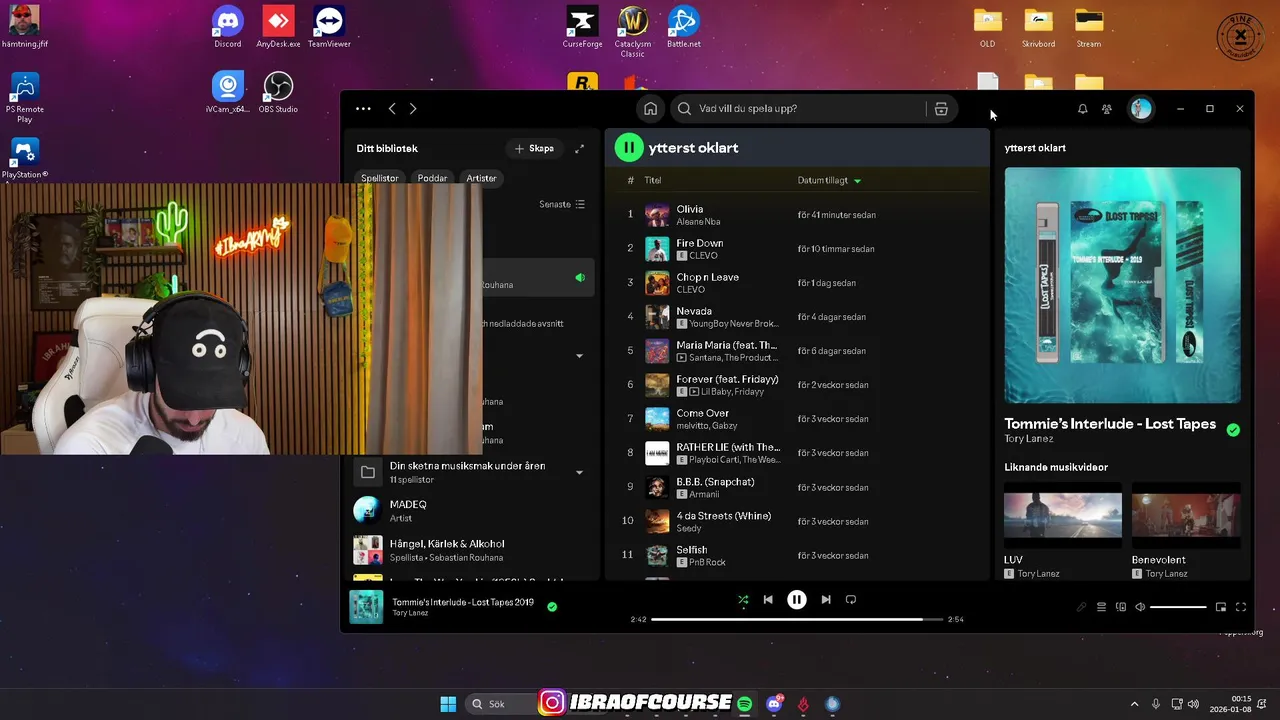Open the Friend Activity icon
1280x720 pixels.
tap(1107, 109)
